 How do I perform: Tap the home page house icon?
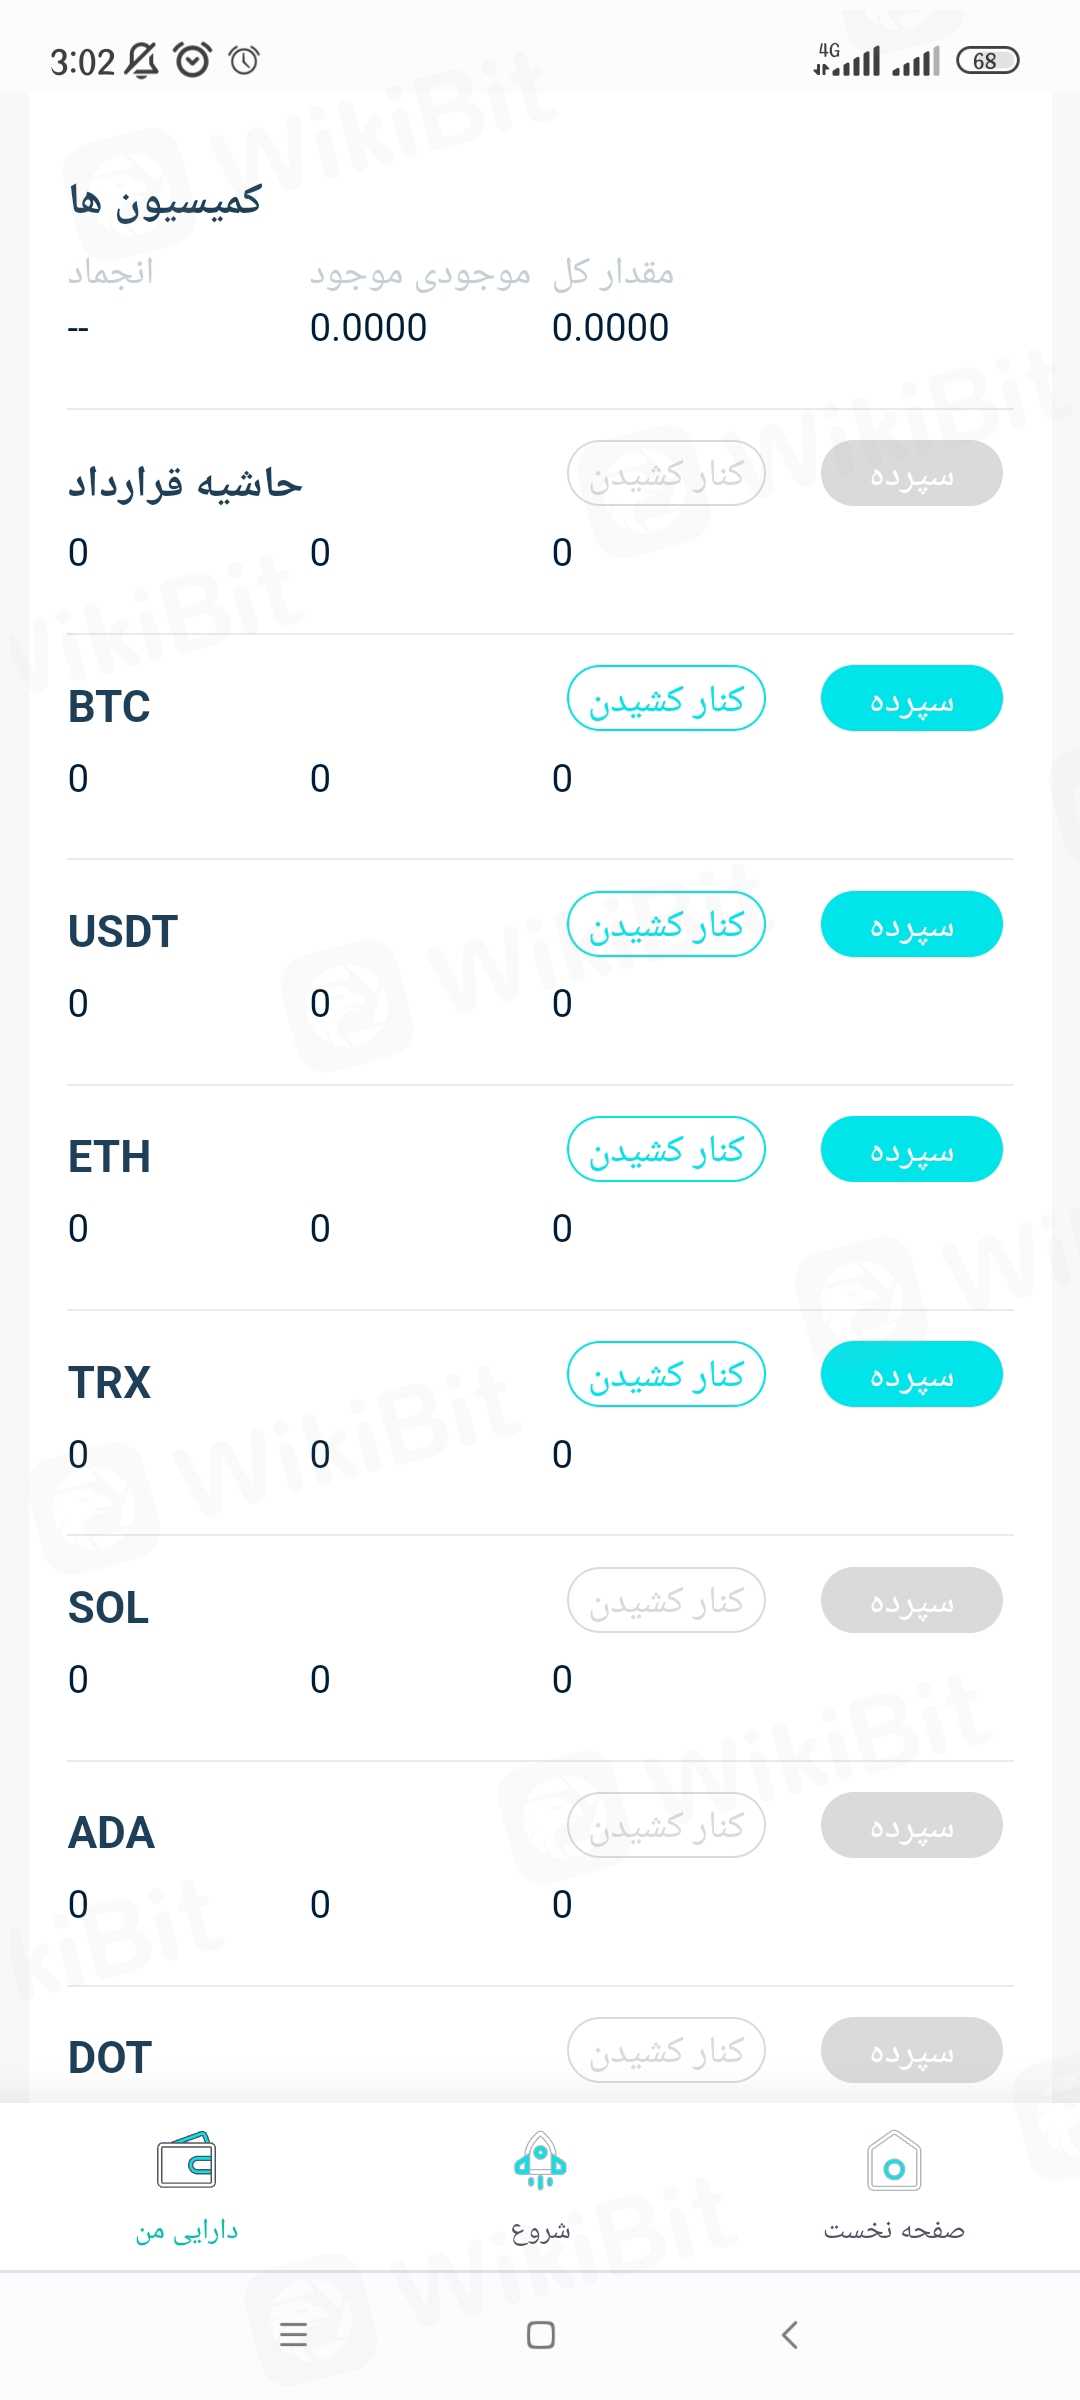(x=894, y=2162)
